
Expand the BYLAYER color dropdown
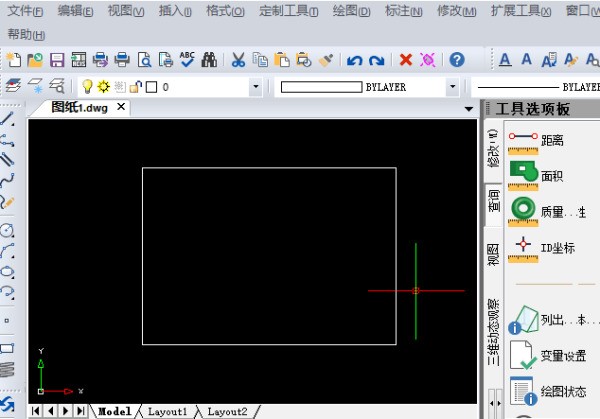(453, 87)
